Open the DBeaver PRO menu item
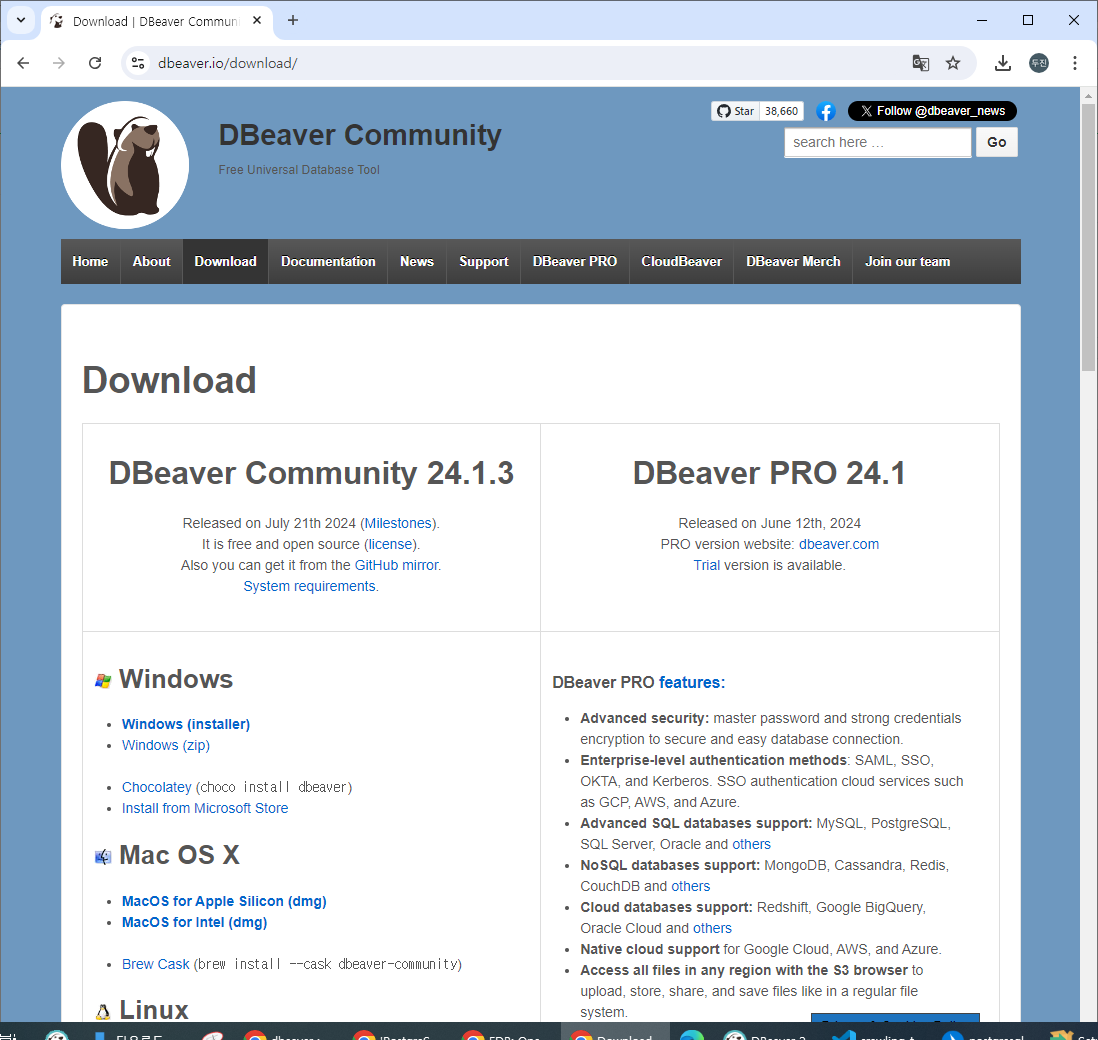Viewport: 1098px width, 1040px height. (575, 261)
